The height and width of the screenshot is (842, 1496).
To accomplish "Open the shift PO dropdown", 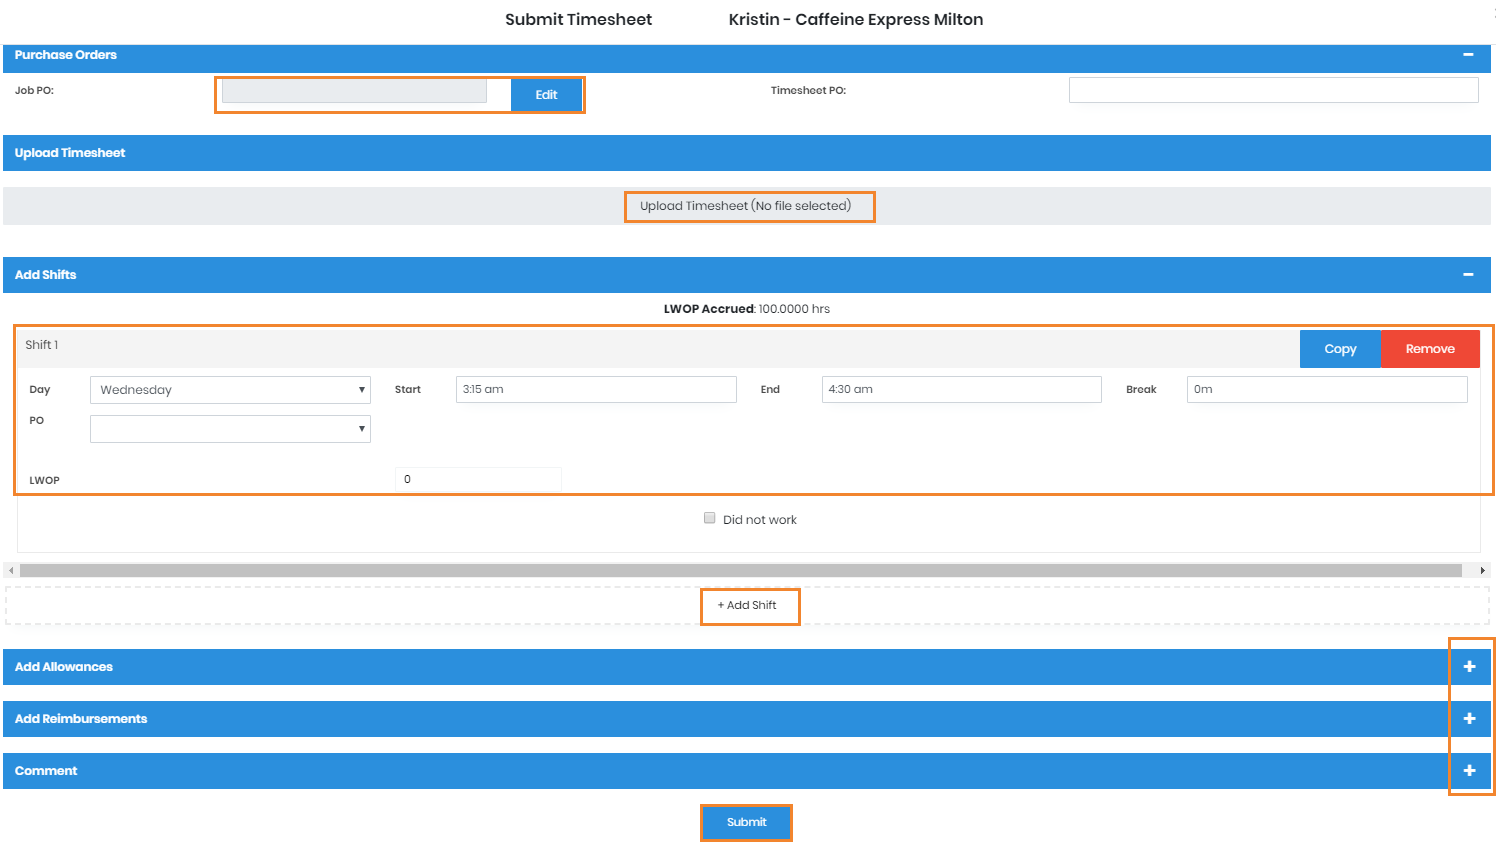I will [x=230, y=429].
